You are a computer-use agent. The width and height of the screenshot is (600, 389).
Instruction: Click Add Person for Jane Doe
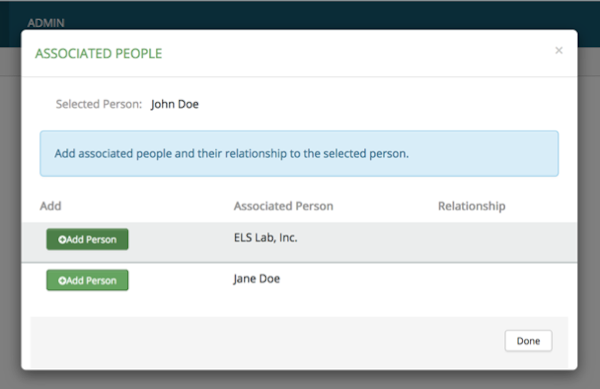[x=87, y=280]
